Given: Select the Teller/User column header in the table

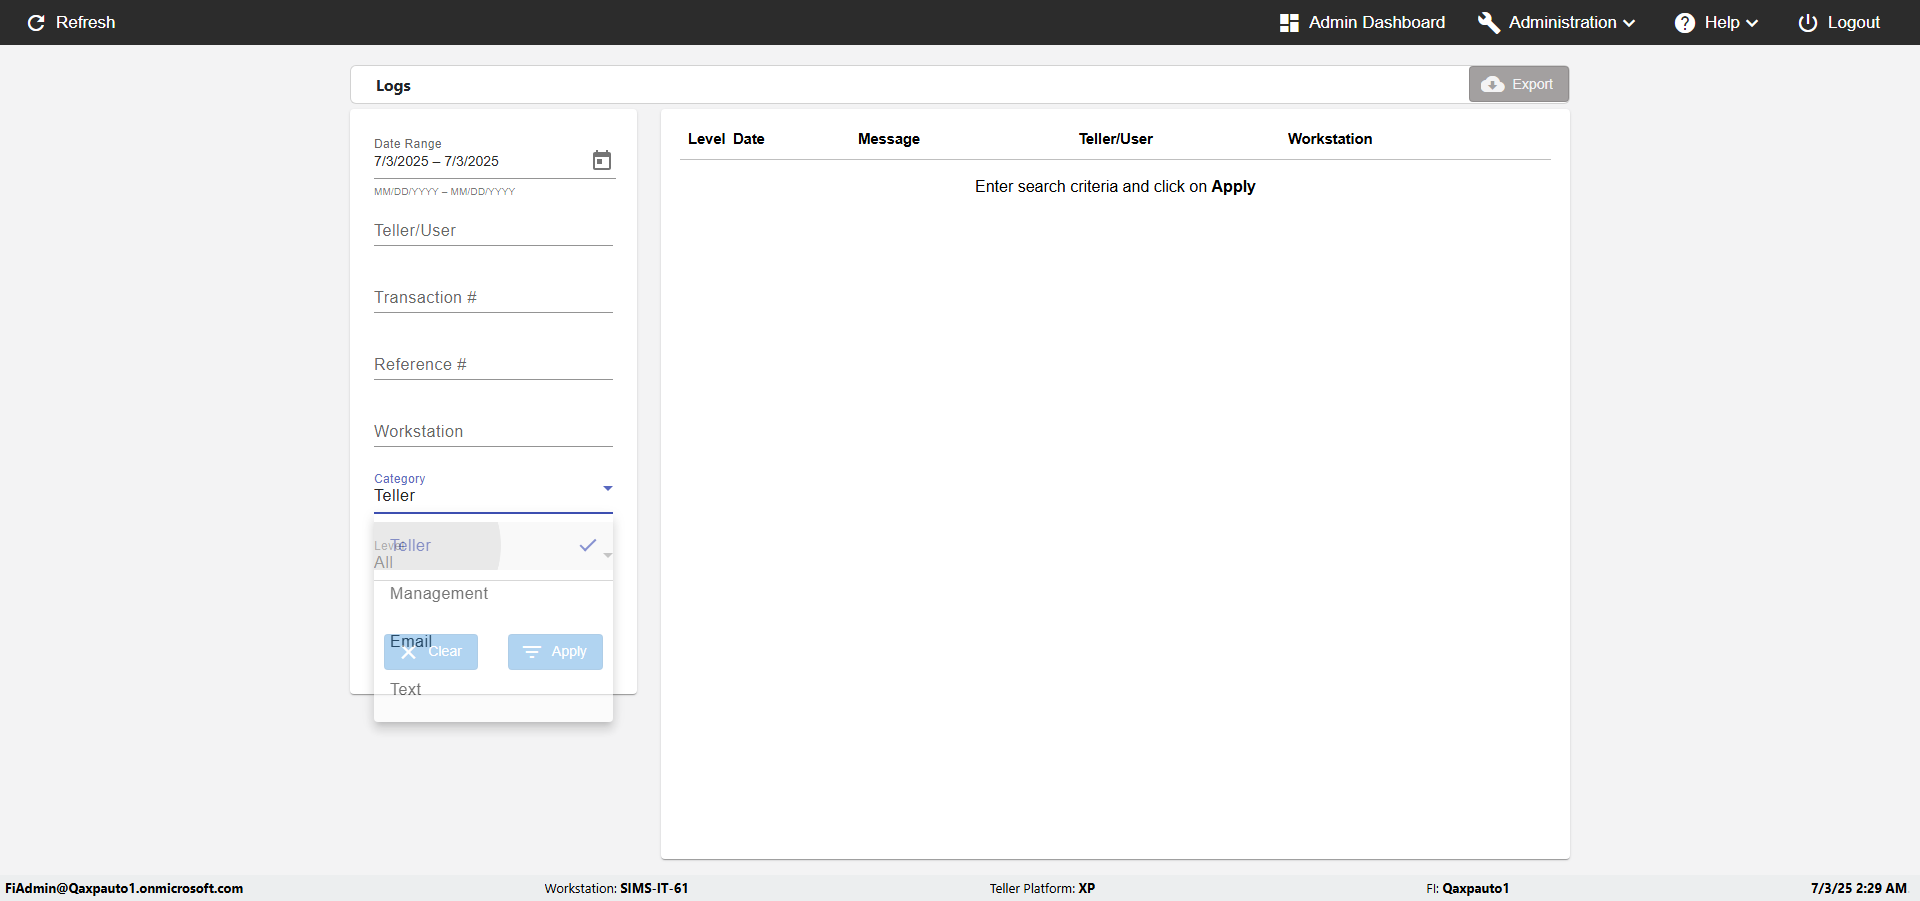Looking at the screenshot, I should [1116, 139].
